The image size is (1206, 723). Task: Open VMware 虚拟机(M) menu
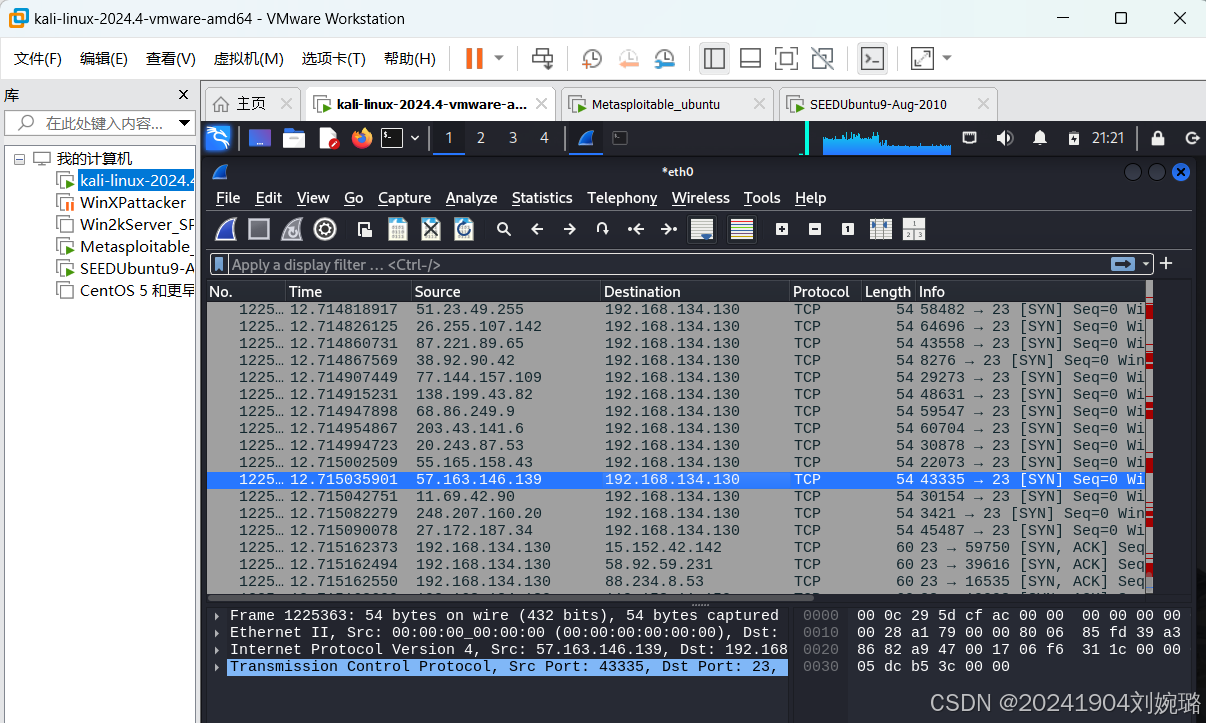[248, 59]
